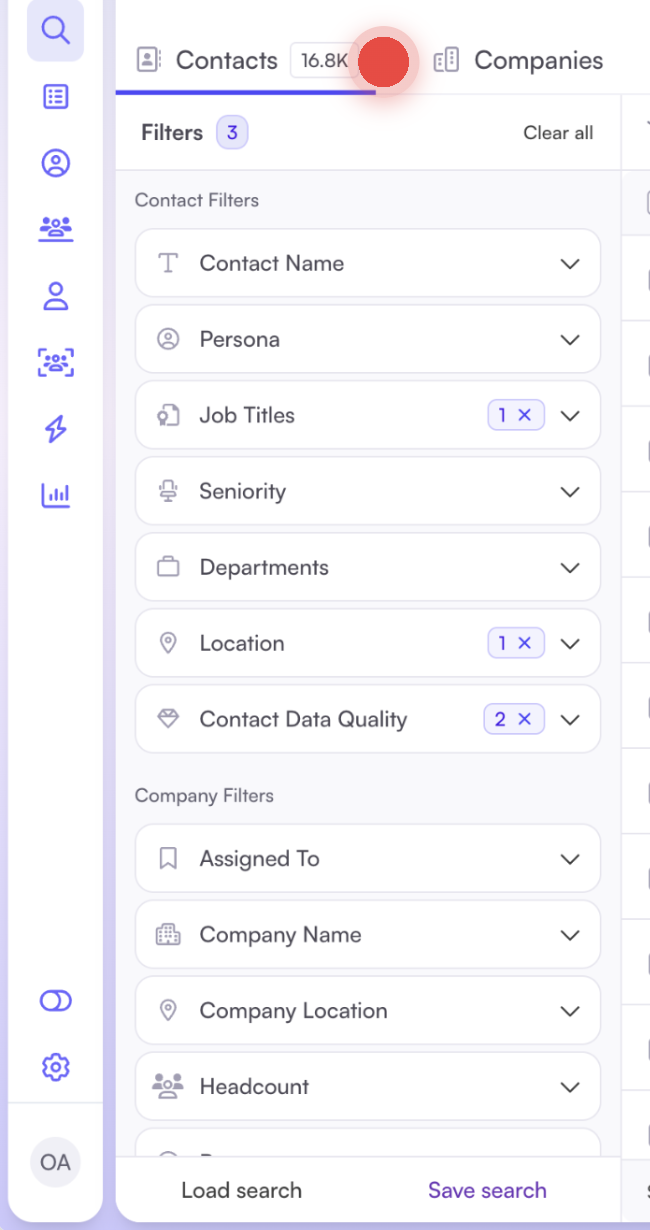650x1230 pixels.
Task: Open the bar chart analytics icon
Action: (56, 494)
